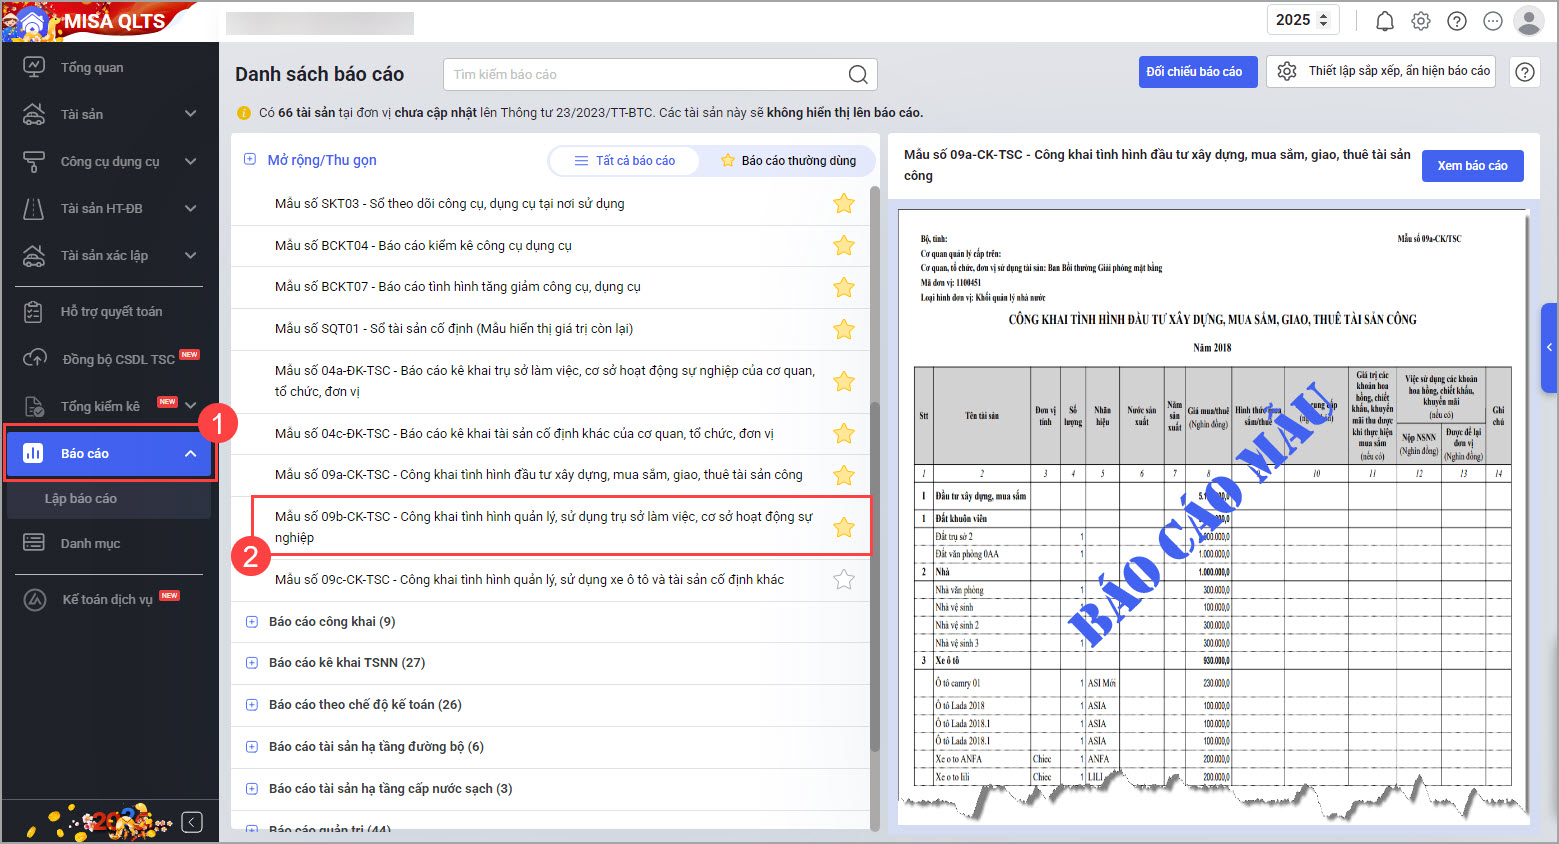
Task: Unstar report Mẫu số 09a-CK-TSC
Action: coord(844,475)
